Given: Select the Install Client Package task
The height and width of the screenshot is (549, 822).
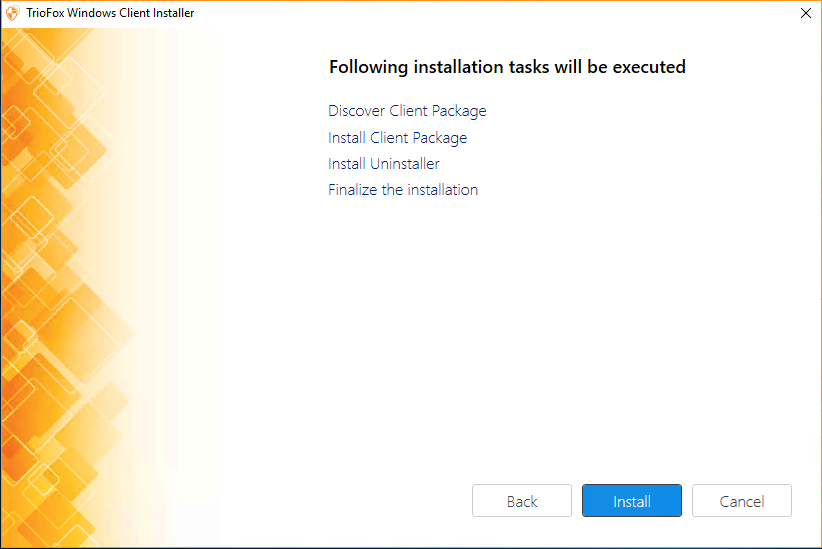Looking at the screenshot, I should coord(397,138).
